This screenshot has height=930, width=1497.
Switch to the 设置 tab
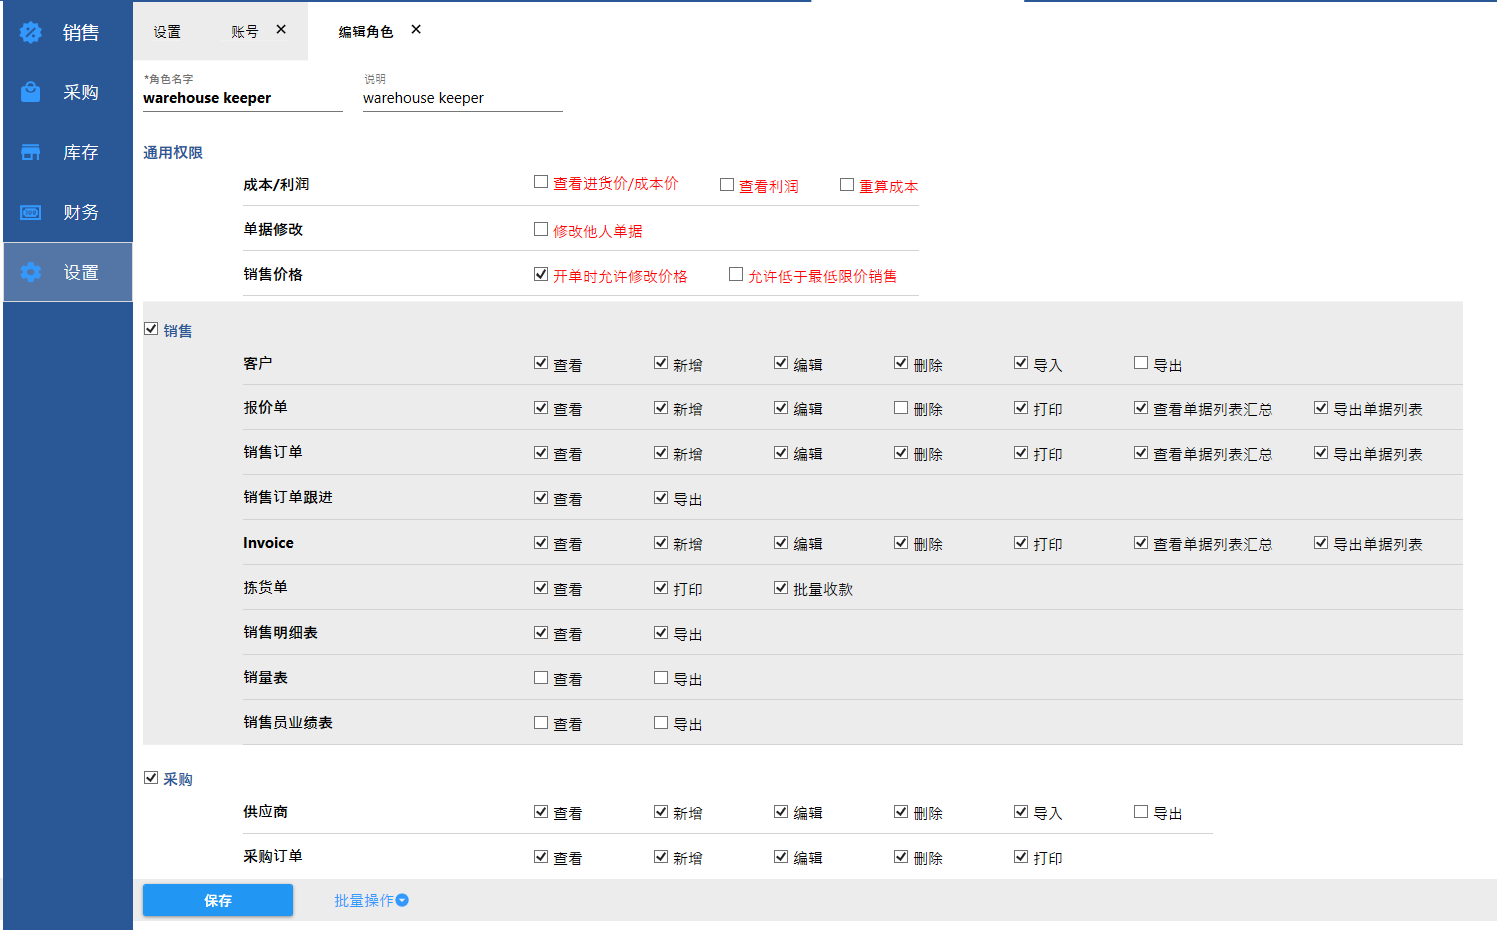167,32
